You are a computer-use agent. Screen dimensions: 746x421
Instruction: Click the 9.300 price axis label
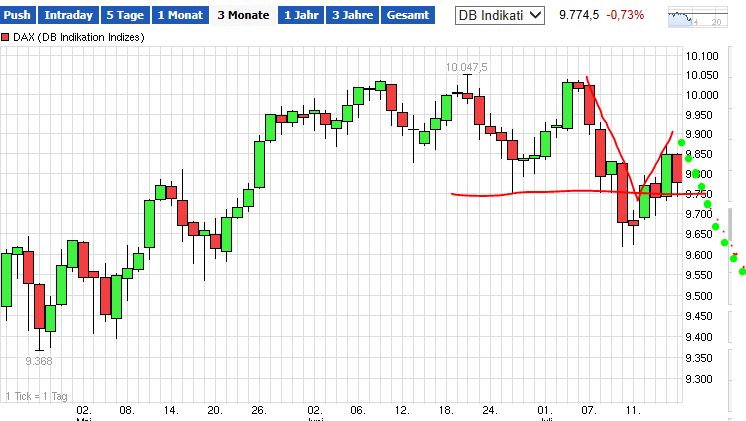click(x=699, y=379)
